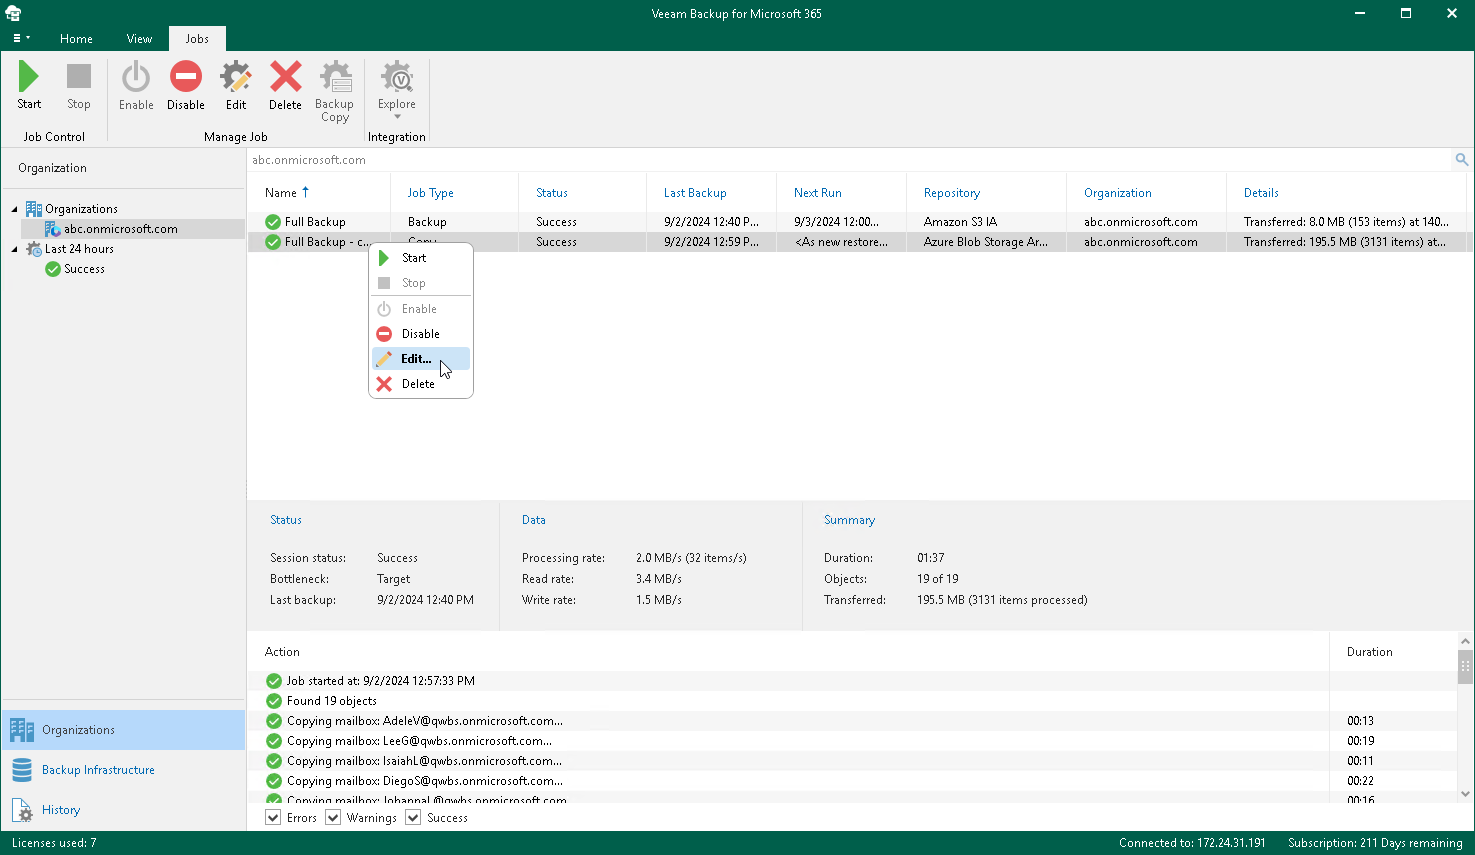Sort by the Details column header
1475x855 pixels.
(1347, 193)
